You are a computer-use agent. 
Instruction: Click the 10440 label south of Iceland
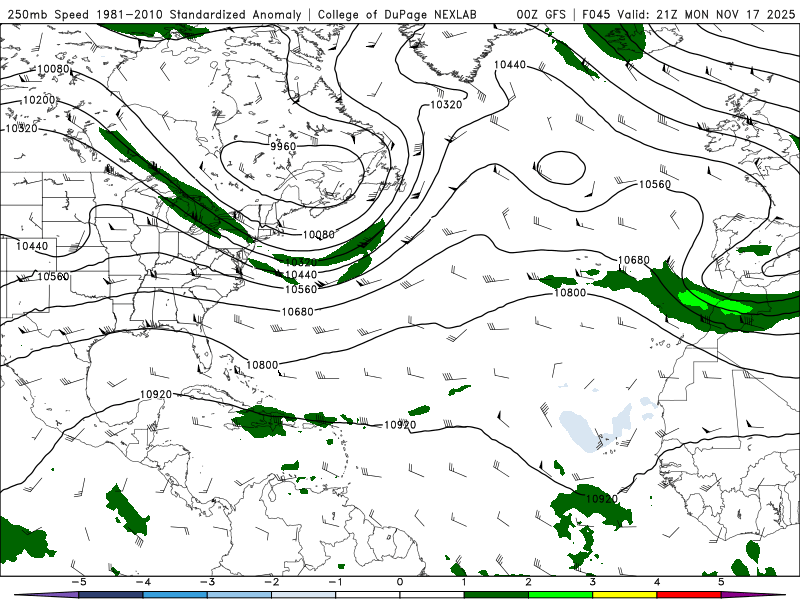(x=510, y=65)
